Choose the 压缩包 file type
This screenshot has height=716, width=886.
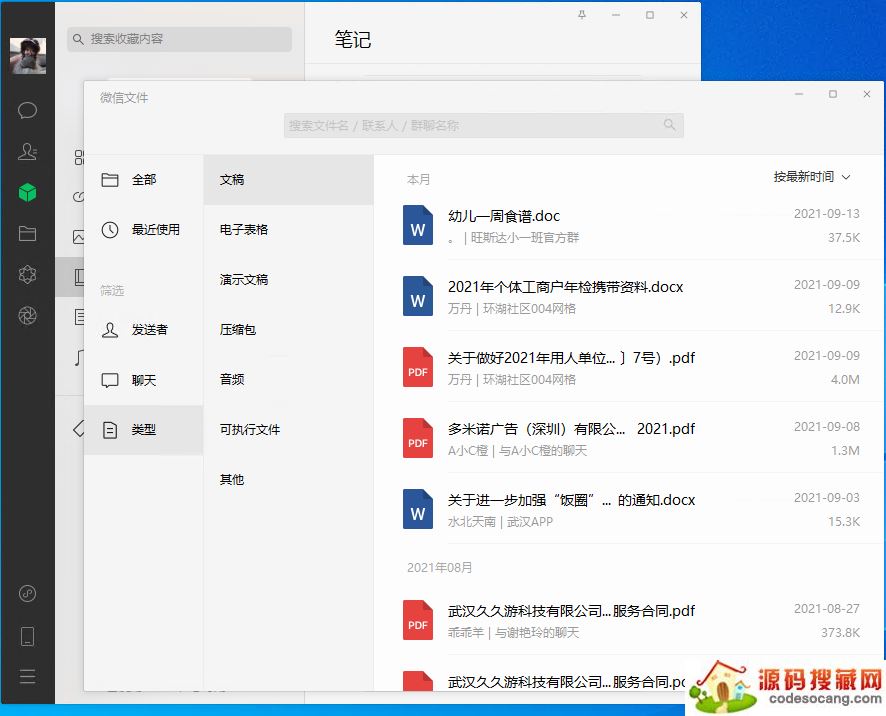(x=288, y=329)
